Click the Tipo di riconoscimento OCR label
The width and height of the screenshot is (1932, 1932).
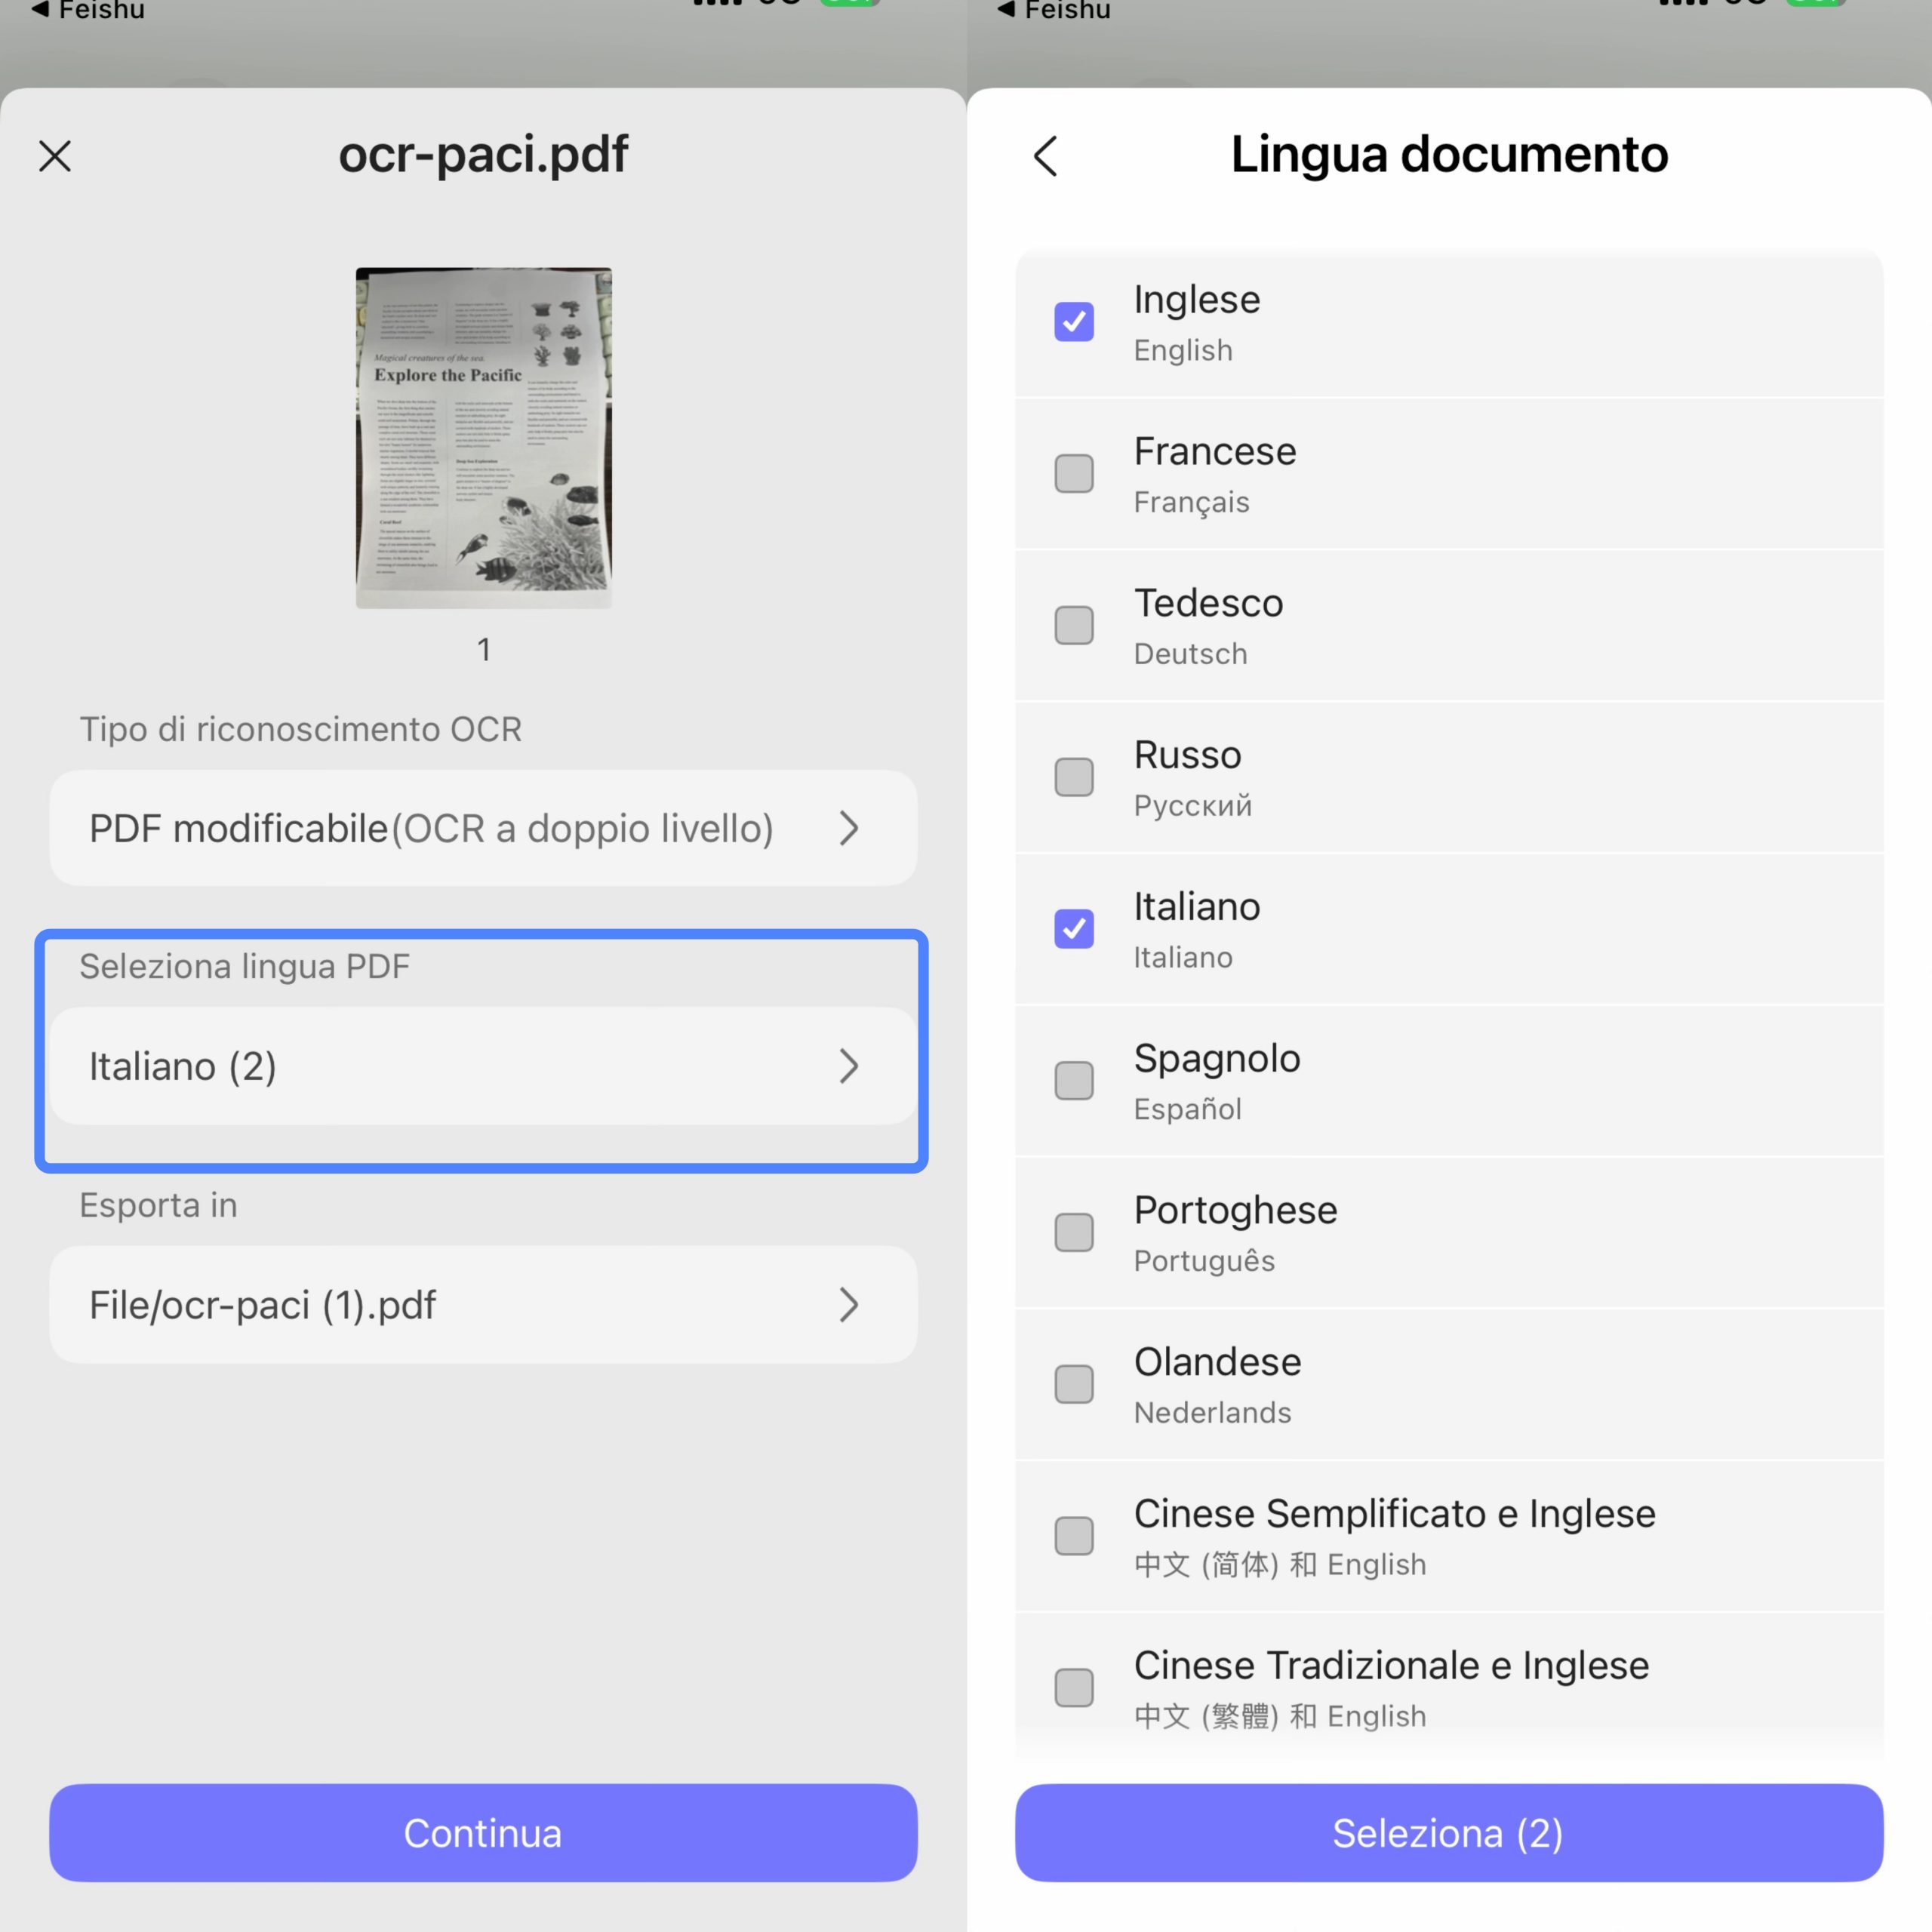[301, 729]
